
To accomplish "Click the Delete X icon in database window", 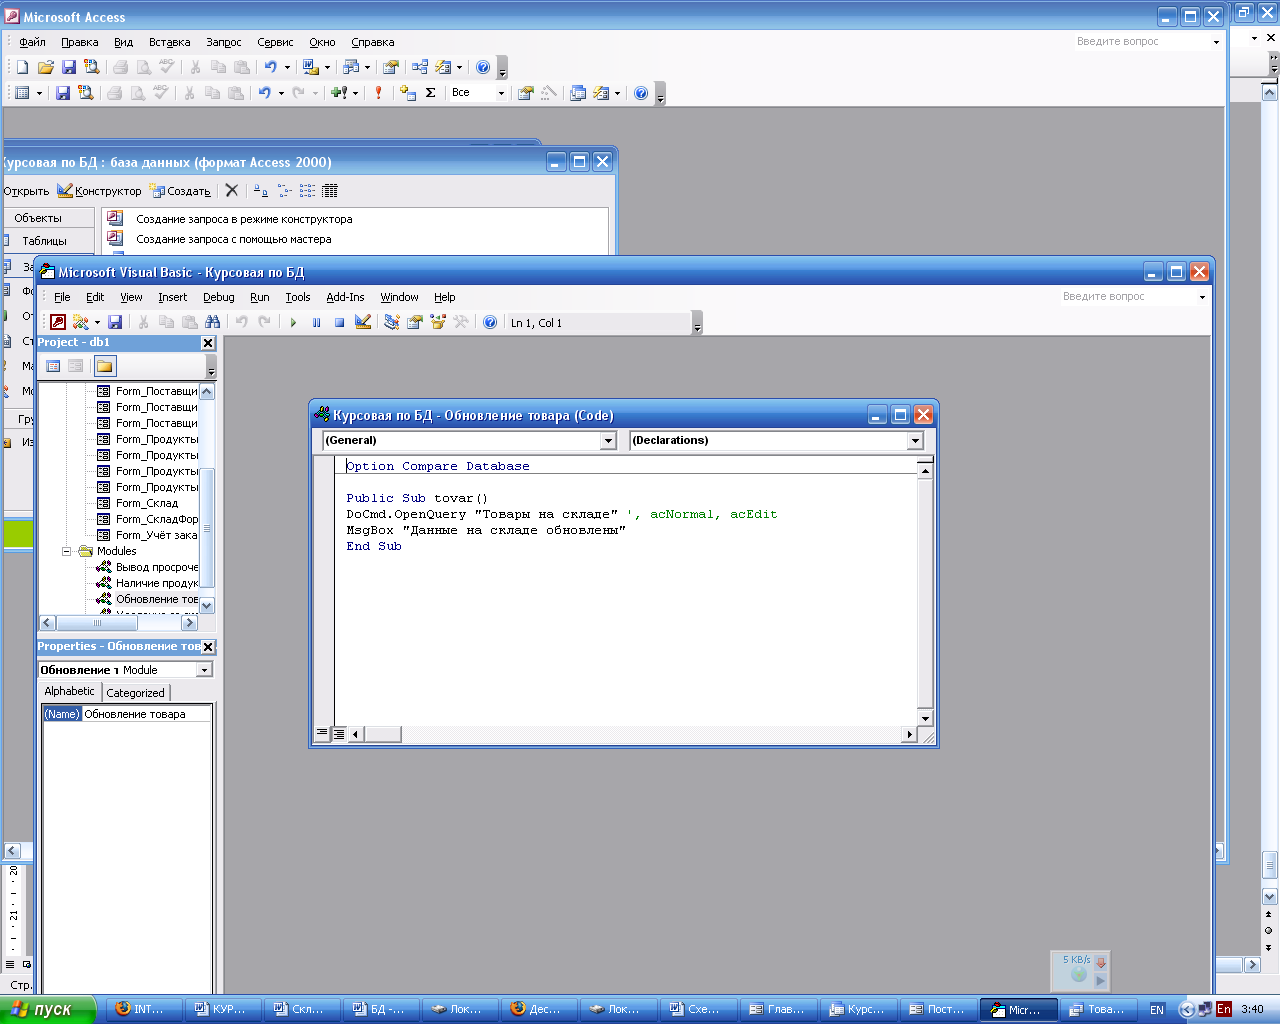I will click(232, 190).
